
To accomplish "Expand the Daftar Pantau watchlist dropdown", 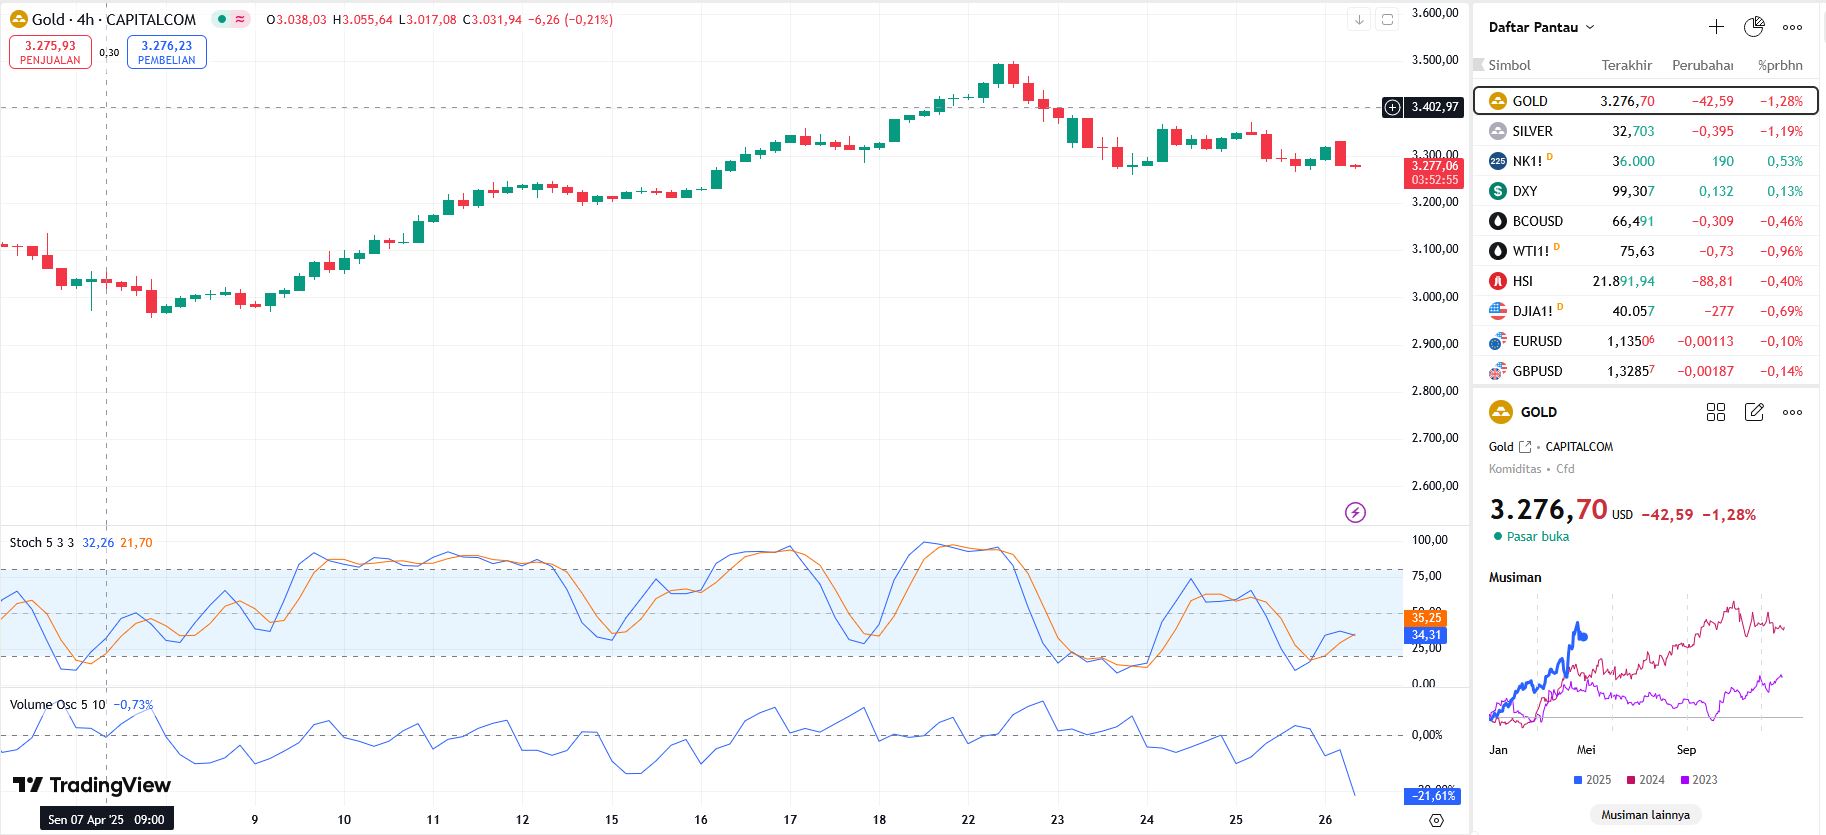I will click(x=1541, y=27).
